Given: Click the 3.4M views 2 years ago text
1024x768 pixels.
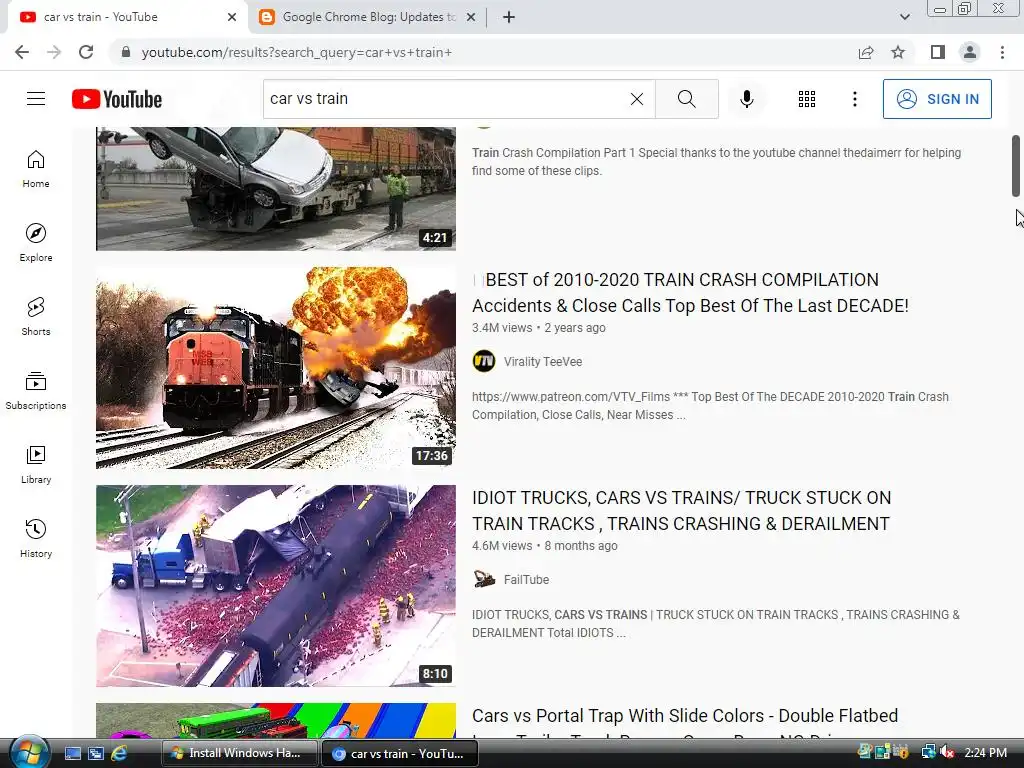Looking at the screenshot, I should (539, 328).
